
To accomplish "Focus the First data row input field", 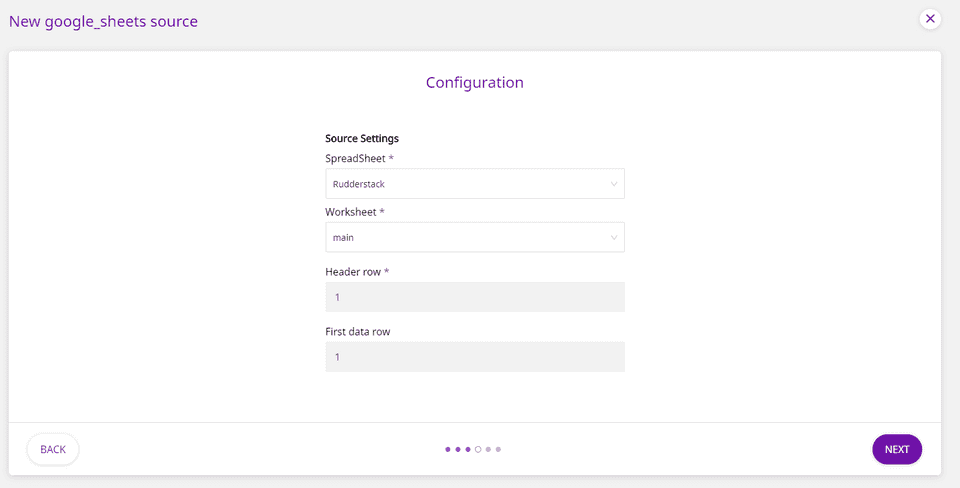I will point(474,357).
